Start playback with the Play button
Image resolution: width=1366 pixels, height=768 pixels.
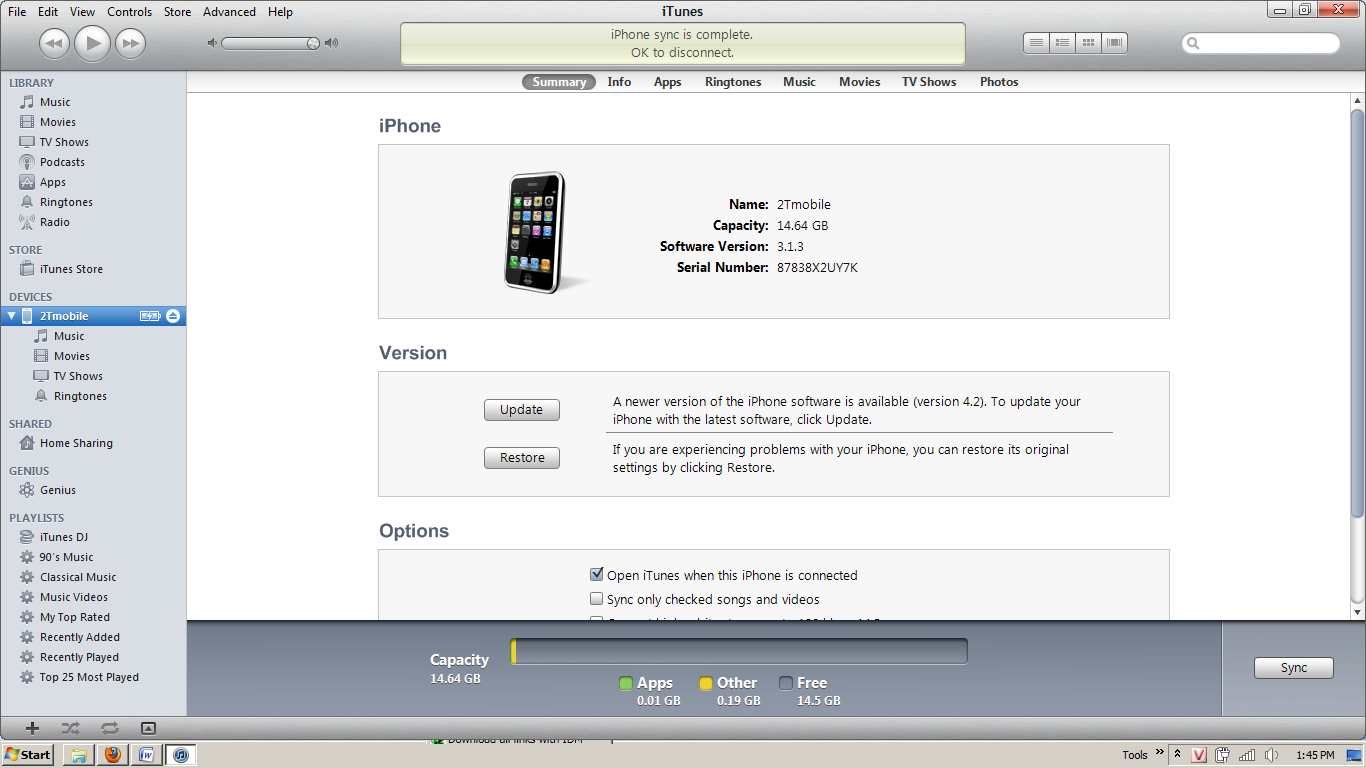click(x=92, y=43)
